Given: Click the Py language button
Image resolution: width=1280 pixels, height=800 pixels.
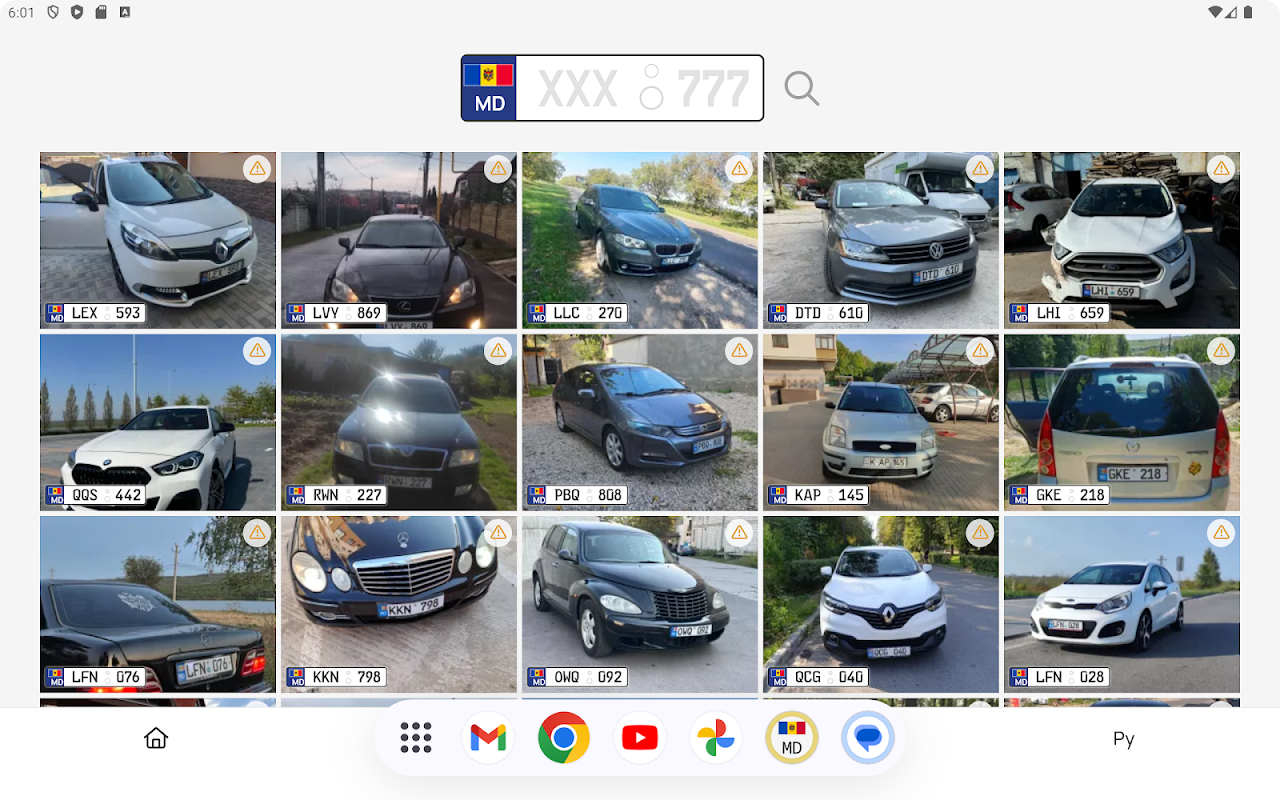Looking at the screenshot, I should [x=1123, y=739].
